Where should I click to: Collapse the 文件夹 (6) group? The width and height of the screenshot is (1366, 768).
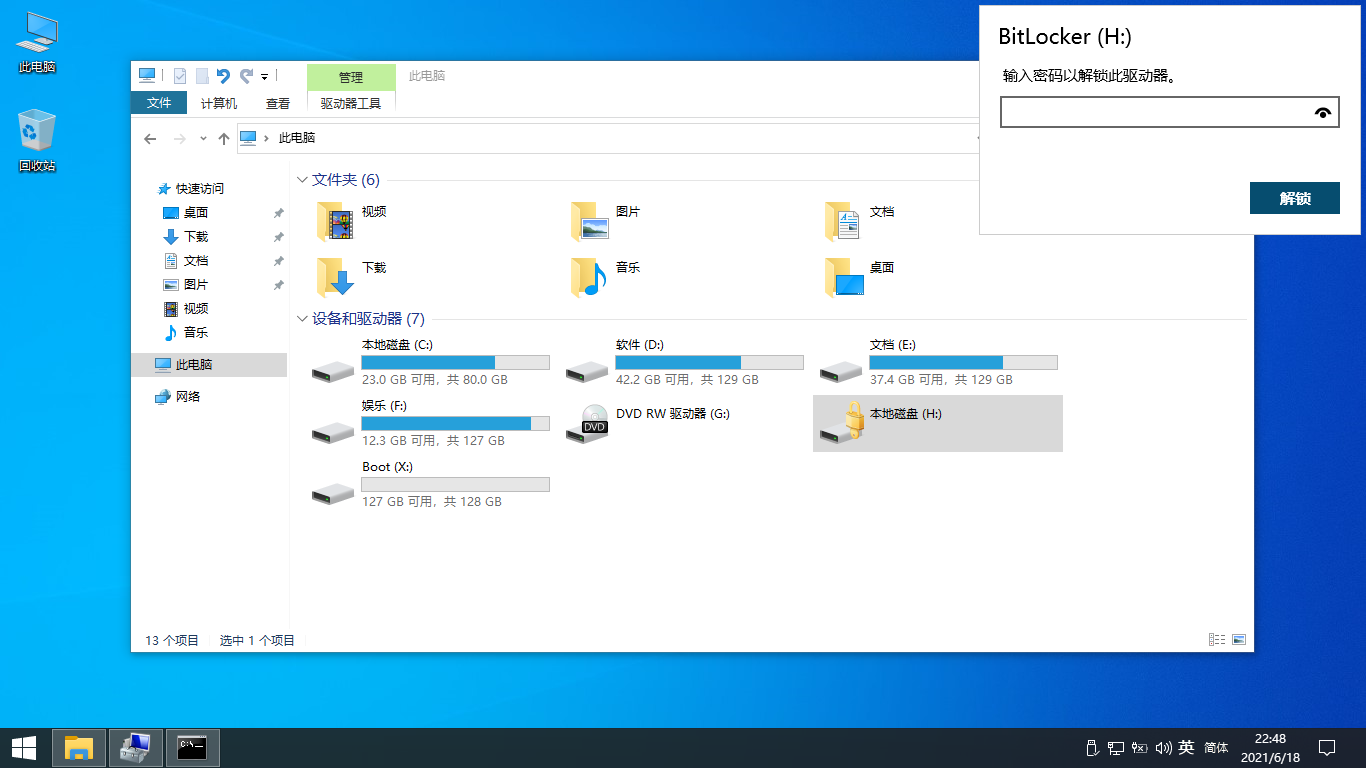pyautogui.click(x=302, y=180)
